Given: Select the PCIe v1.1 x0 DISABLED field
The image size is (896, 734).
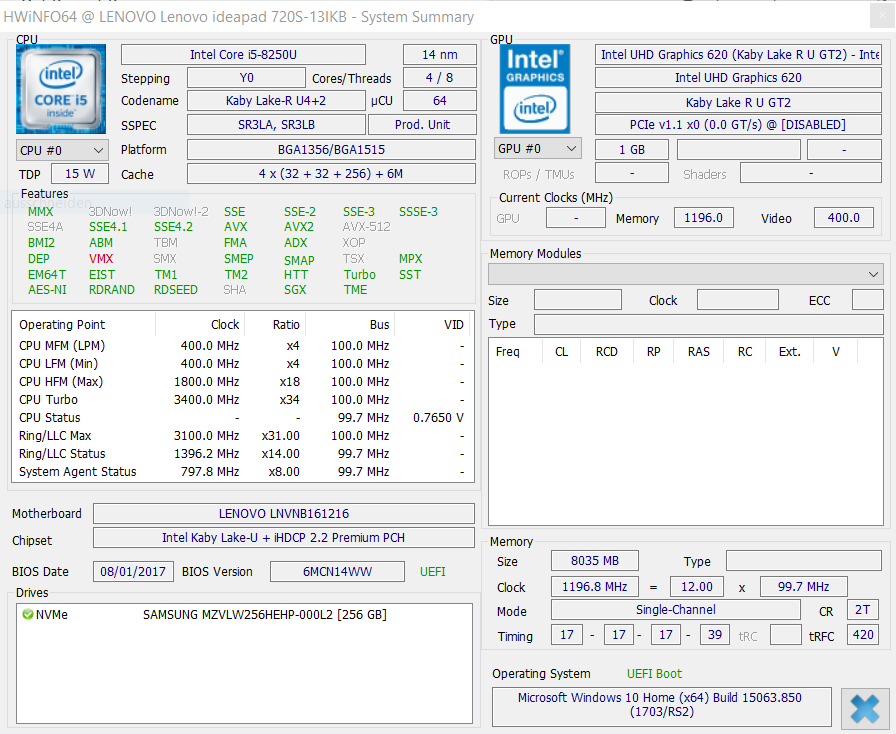Looking at the screenshot, I should 738,125.
